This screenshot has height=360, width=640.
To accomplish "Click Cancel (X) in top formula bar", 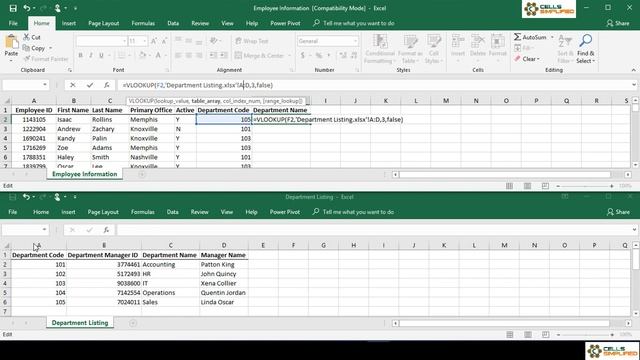I will pos(73,85).
